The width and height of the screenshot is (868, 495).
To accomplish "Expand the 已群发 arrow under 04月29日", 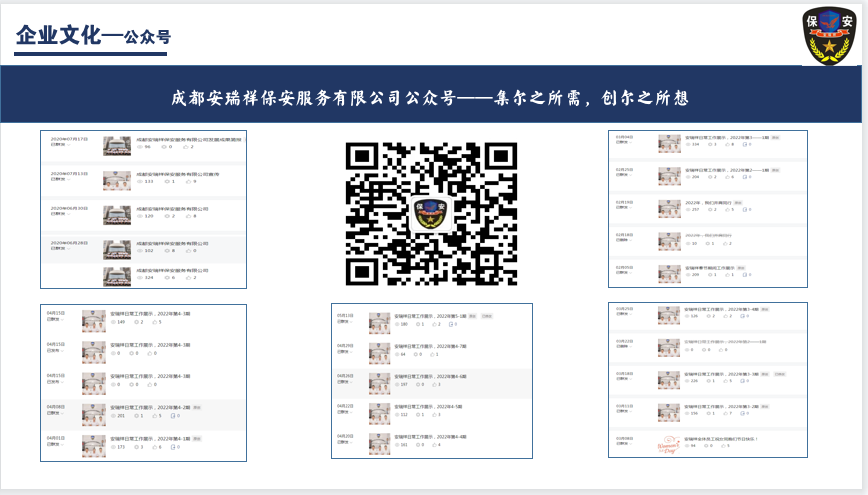I will [353, 352].
